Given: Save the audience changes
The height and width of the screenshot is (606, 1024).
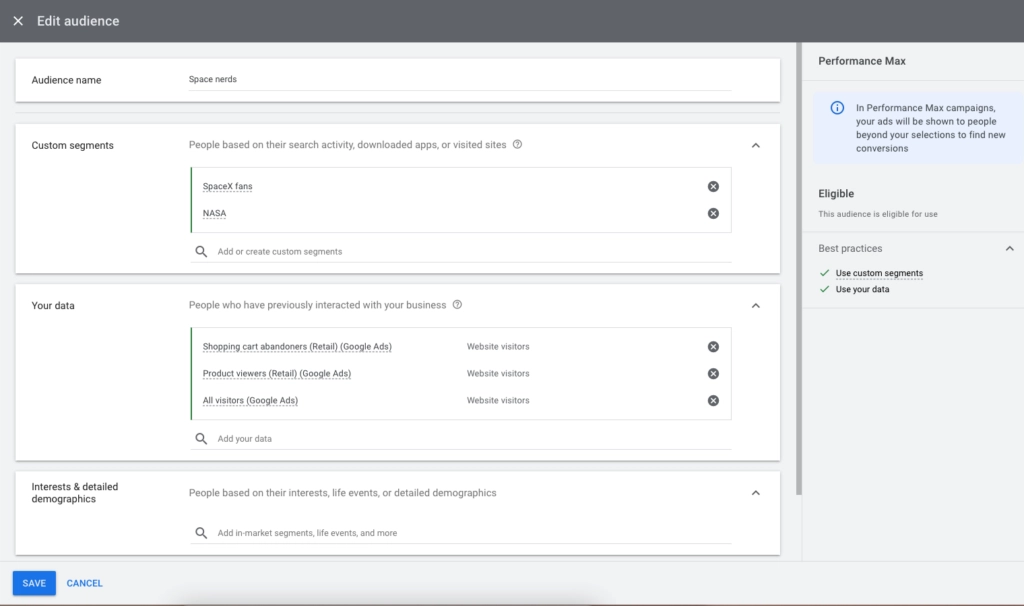Looking at the screenshot, I should (34, 583).
